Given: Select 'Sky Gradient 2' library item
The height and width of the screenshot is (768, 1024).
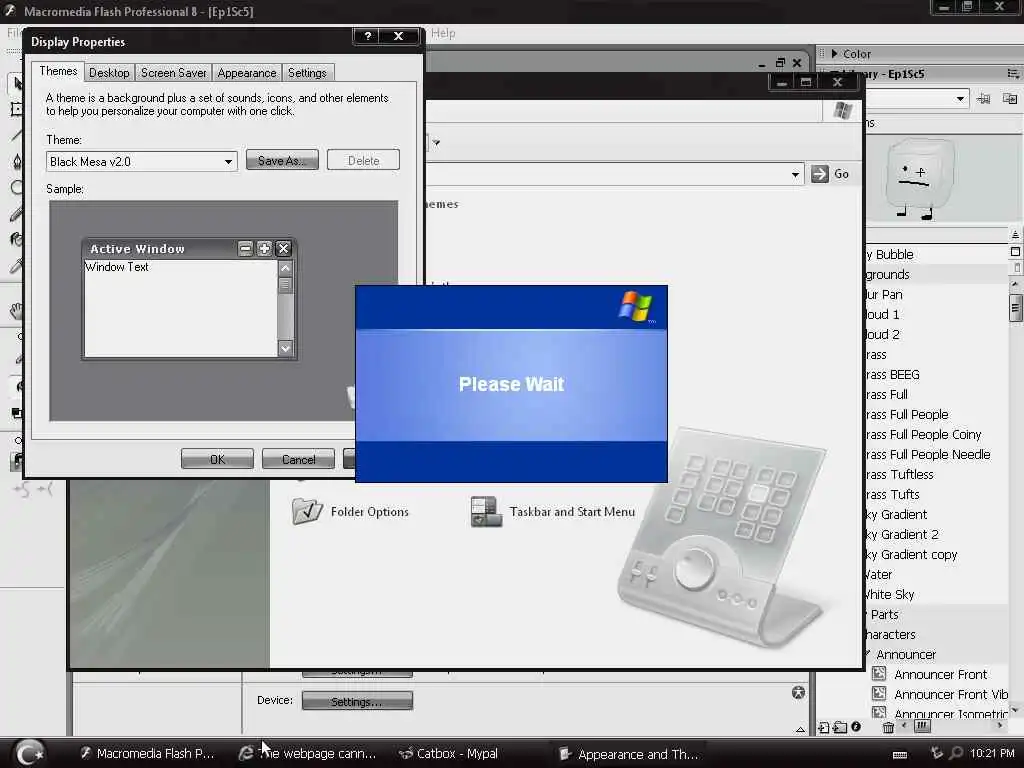Looking at the screenshot, I should pos(902,534).
